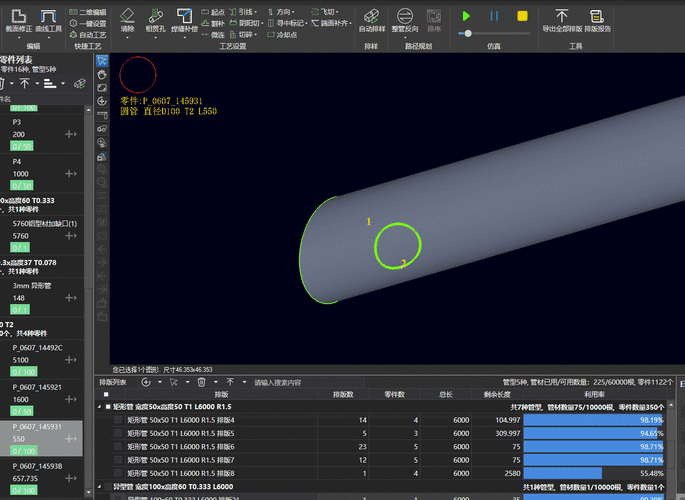
Task: Open the 排版报告 report tool
Action: pos(597,17)
